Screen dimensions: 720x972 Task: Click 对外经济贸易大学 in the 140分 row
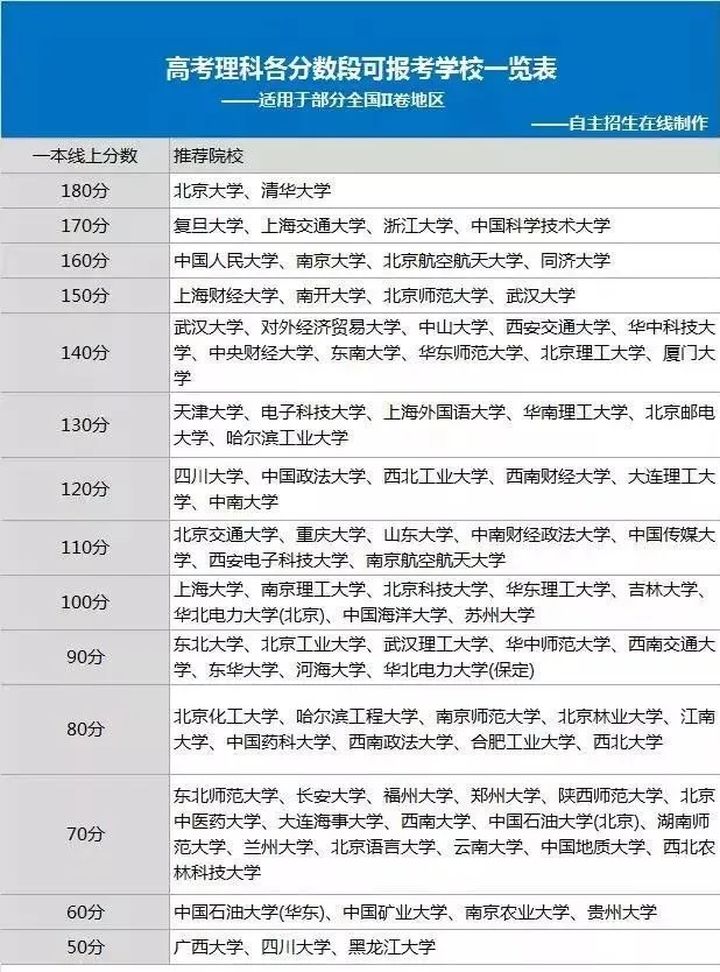tap(331, 327)
